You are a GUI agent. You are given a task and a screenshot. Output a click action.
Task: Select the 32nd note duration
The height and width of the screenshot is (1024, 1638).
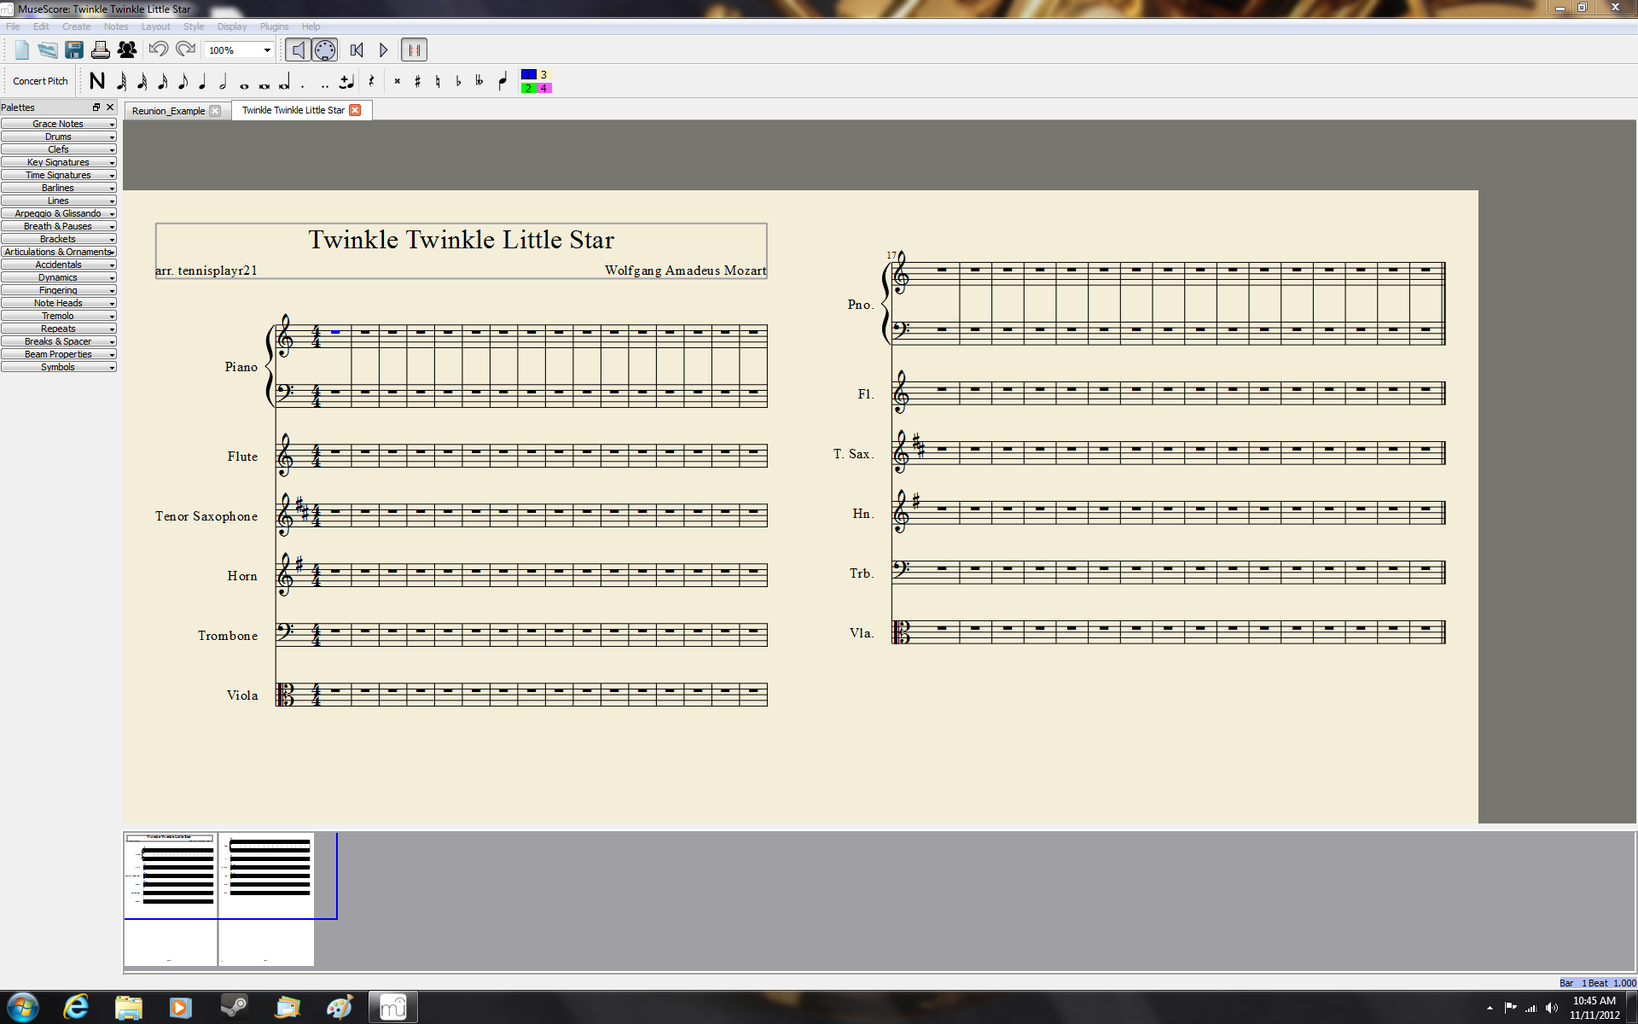[x=142, y=82]
